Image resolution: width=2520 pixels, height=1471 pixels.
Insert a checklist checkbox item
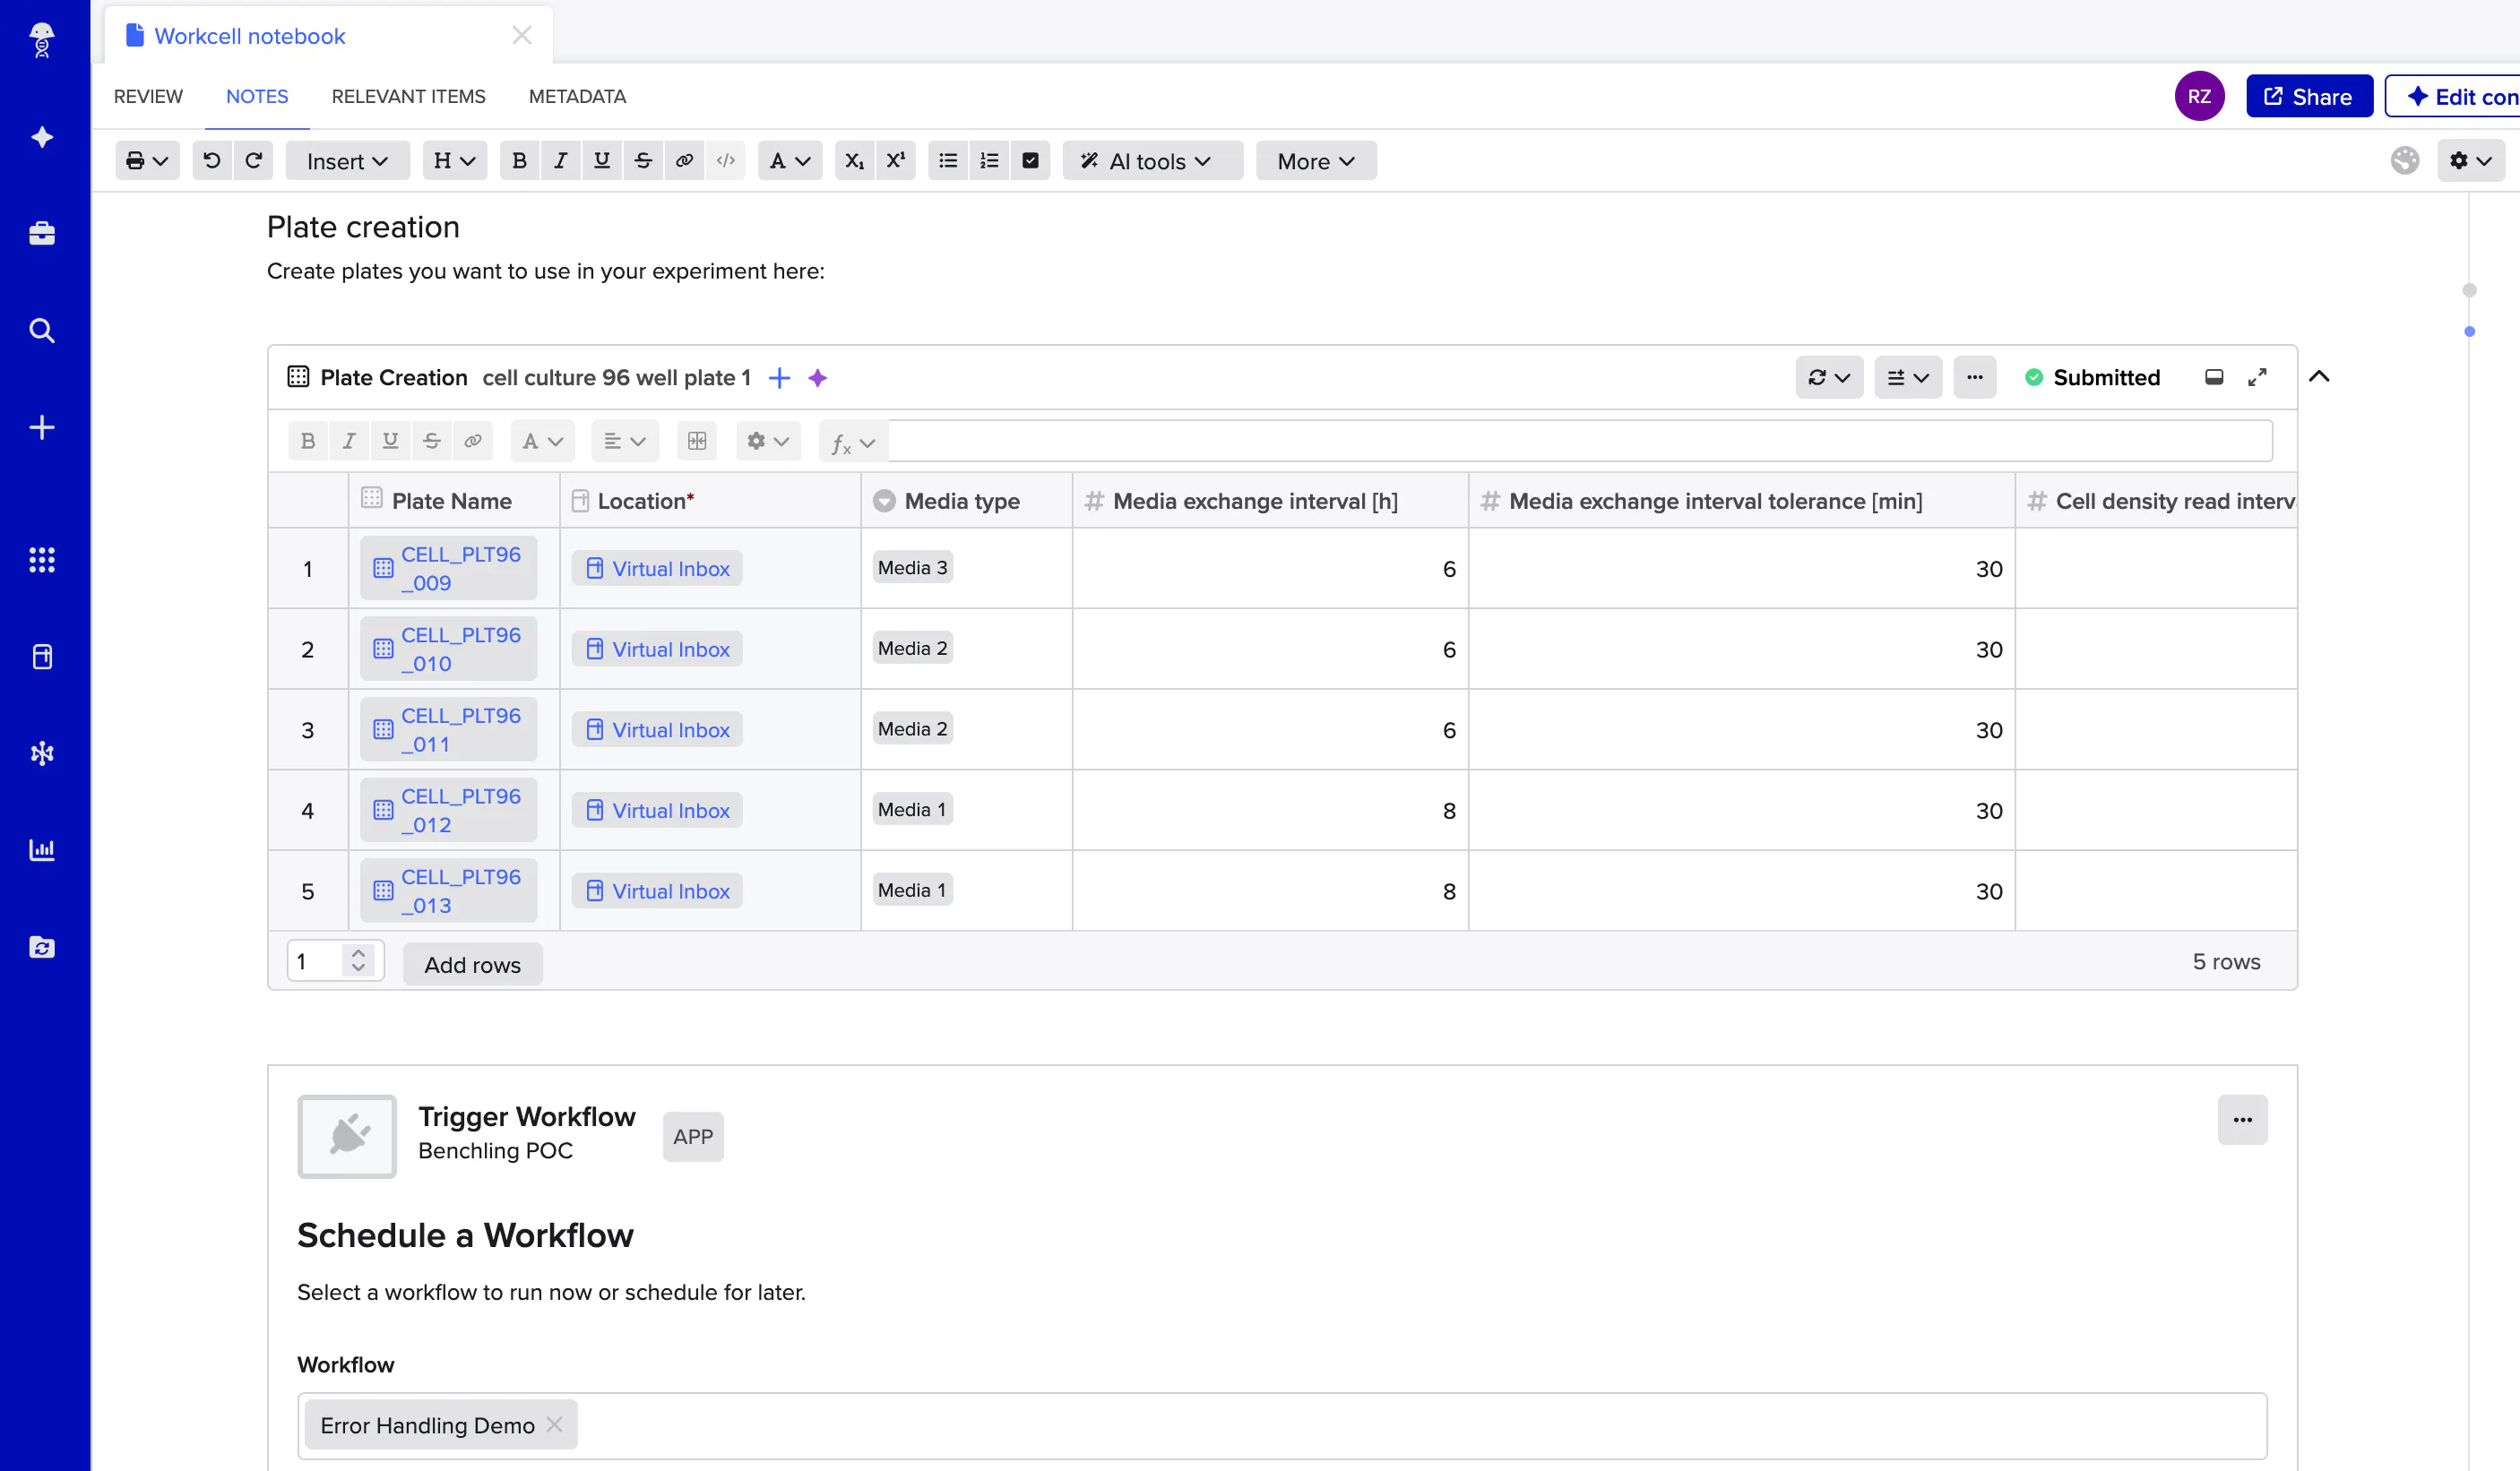(1030, 160)
